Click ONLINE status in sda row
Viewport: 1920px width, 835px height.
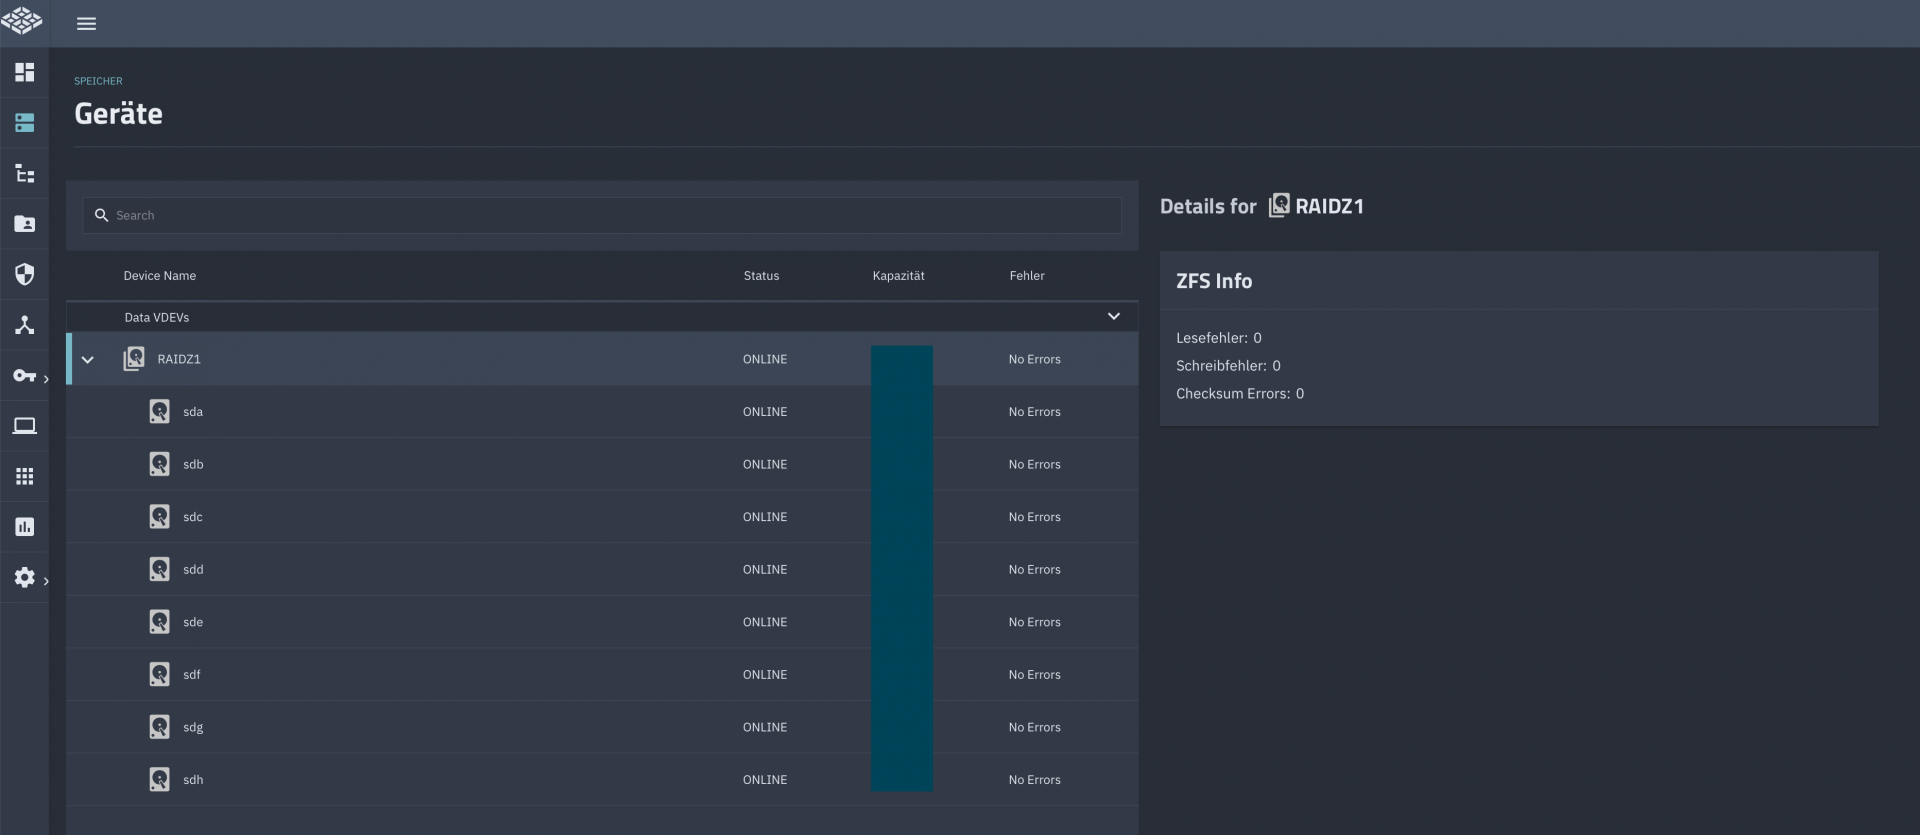(765, 412)
